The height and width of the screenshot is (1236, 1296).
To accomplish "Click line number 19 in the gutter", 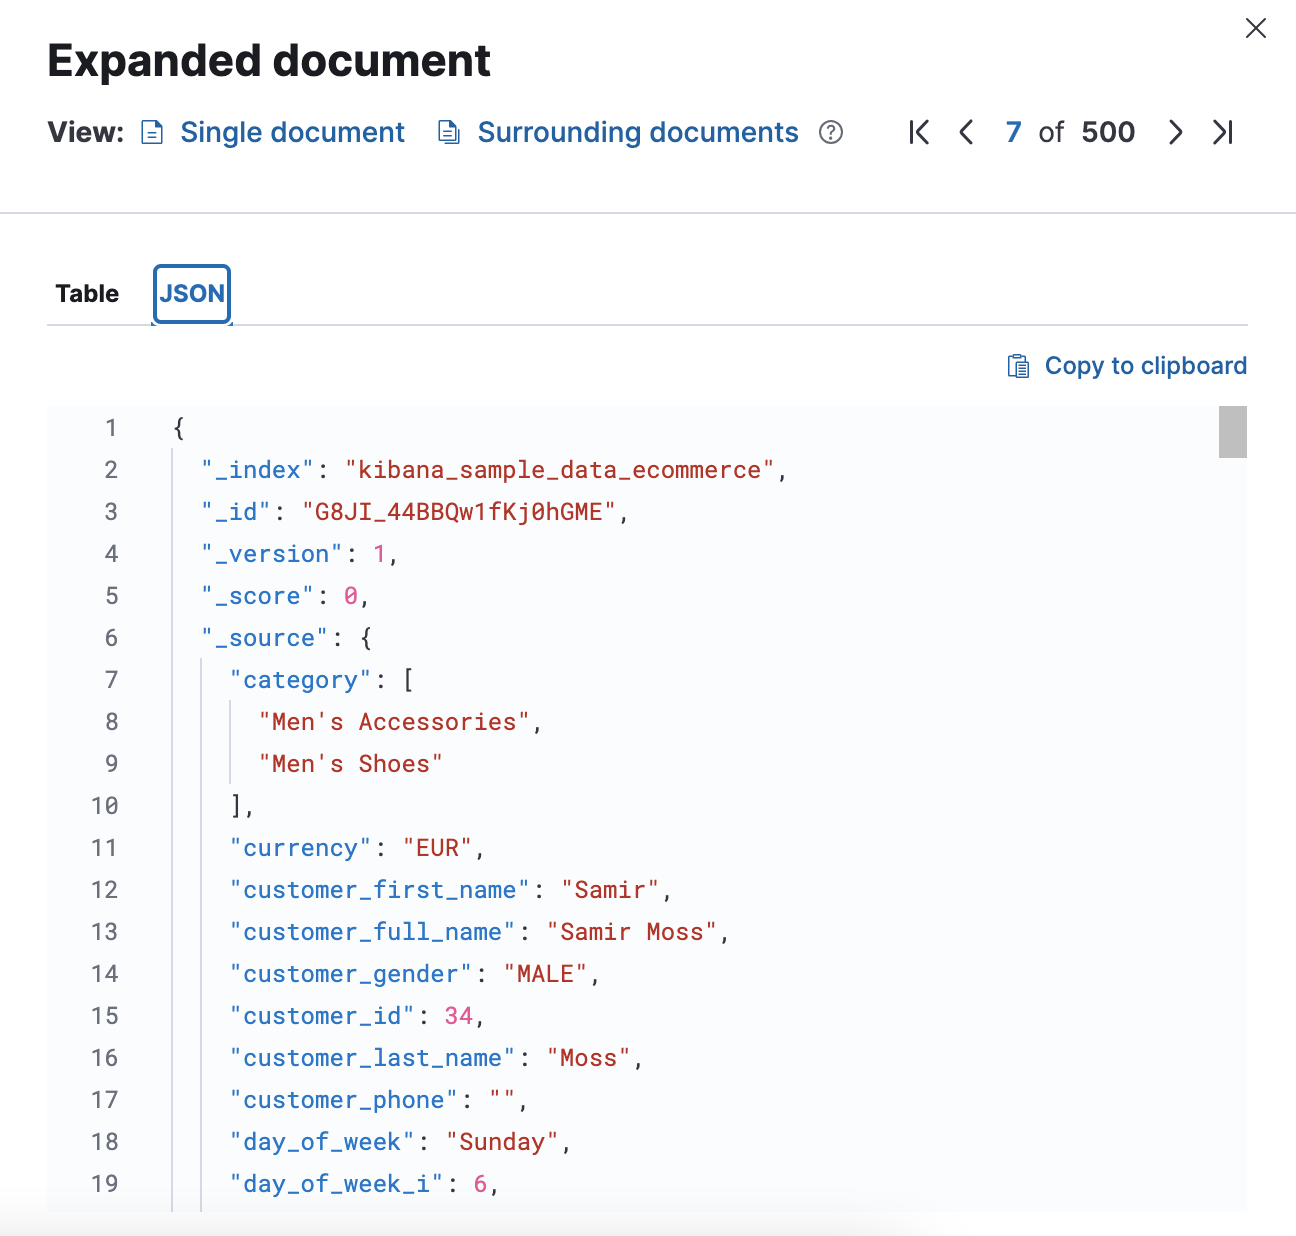I will coord(105,1184).
